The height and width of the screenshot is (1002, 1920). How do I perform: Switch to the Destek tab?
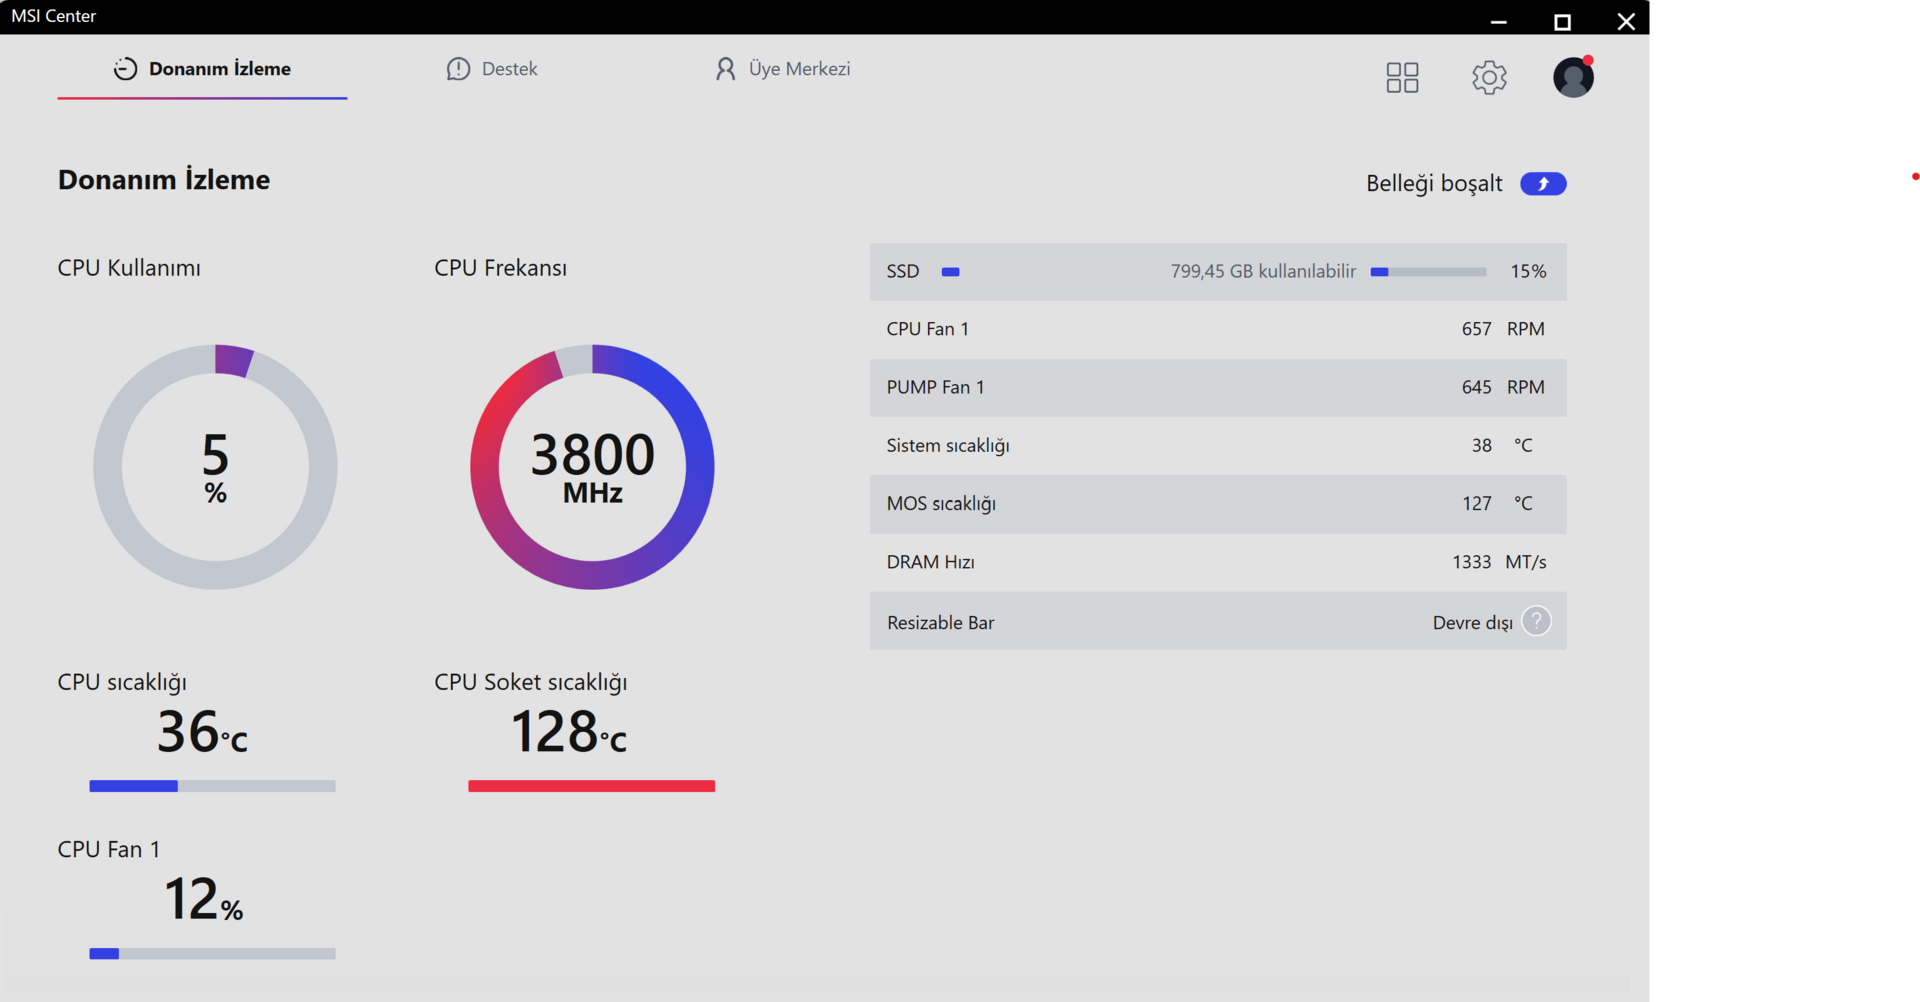coord(492,69)
